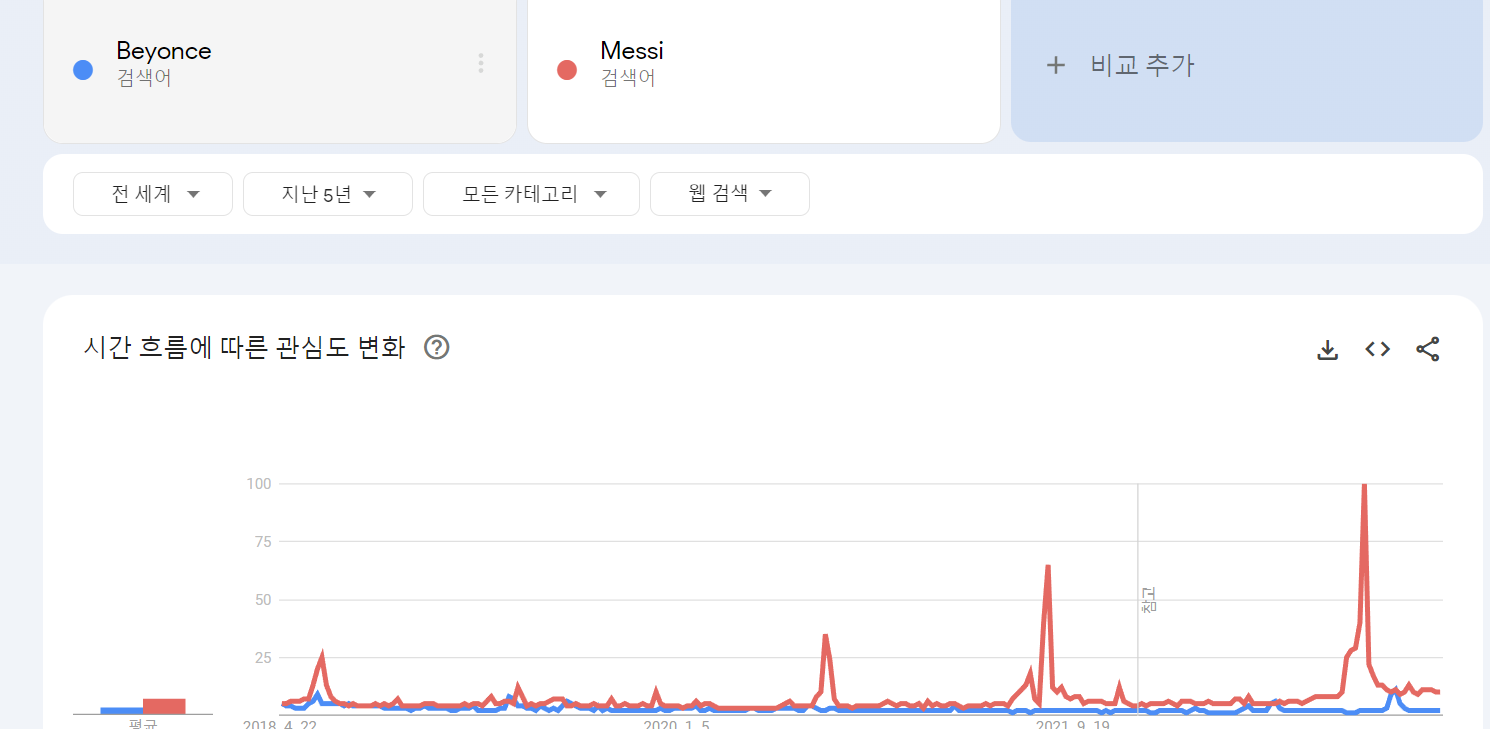Click the blue Beyonce color dot
The image size is (1490, 729).
coord(83,70)
